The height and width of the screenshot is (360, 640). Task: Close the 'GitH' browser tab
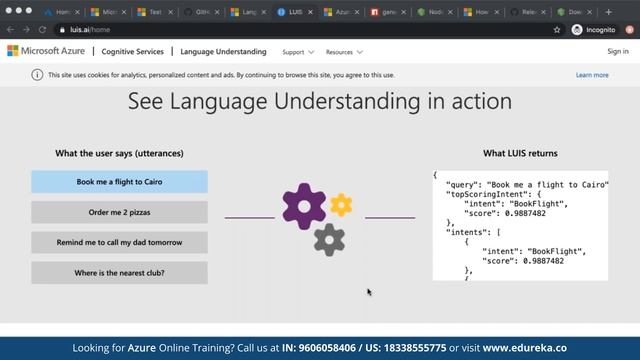point(217,12)
